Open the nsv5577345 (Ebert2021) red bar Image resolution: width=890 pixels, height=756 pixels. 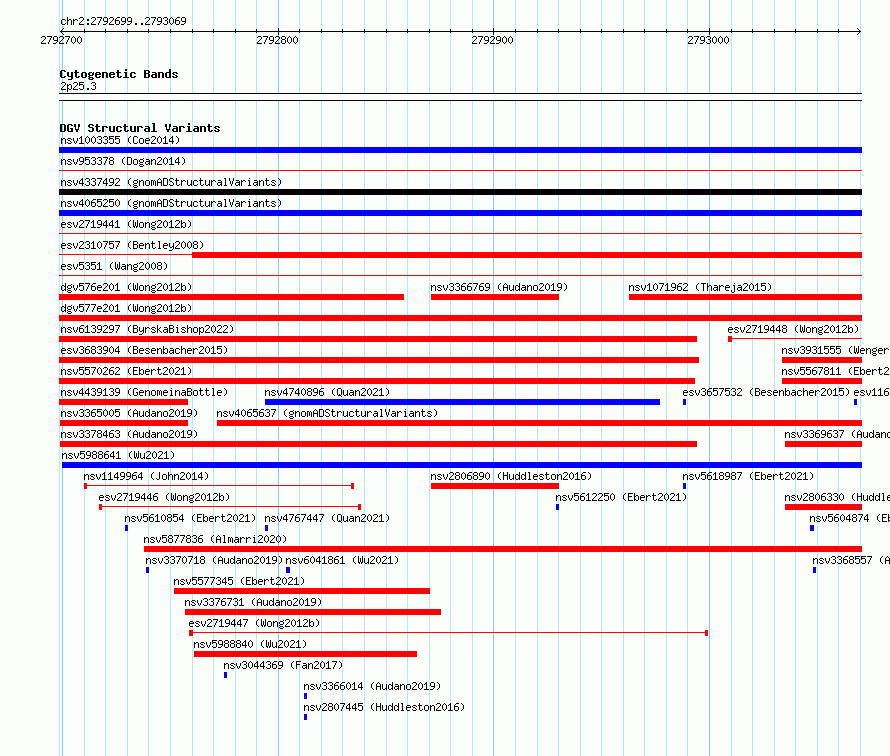302,591
